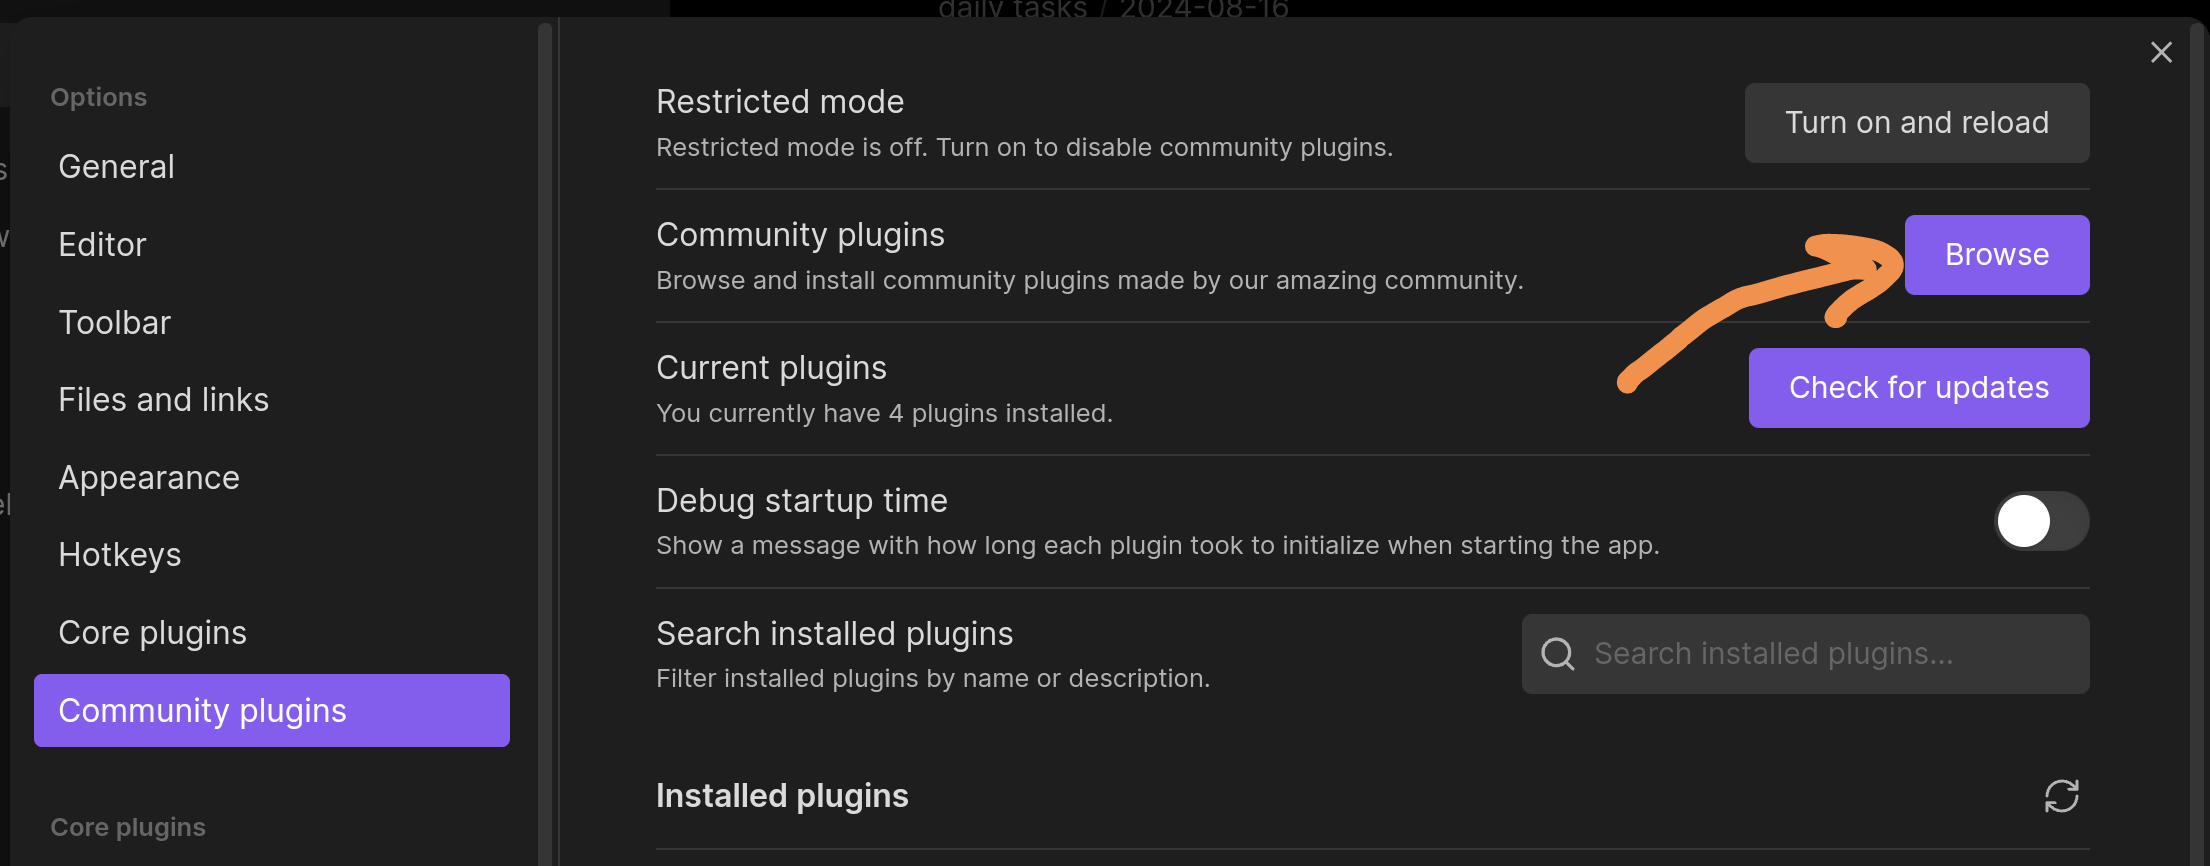This screenshot has height=866, width=2210.
Task: Click the daily tasks breadcrumb folder
Action: [x=1012, y=10]
